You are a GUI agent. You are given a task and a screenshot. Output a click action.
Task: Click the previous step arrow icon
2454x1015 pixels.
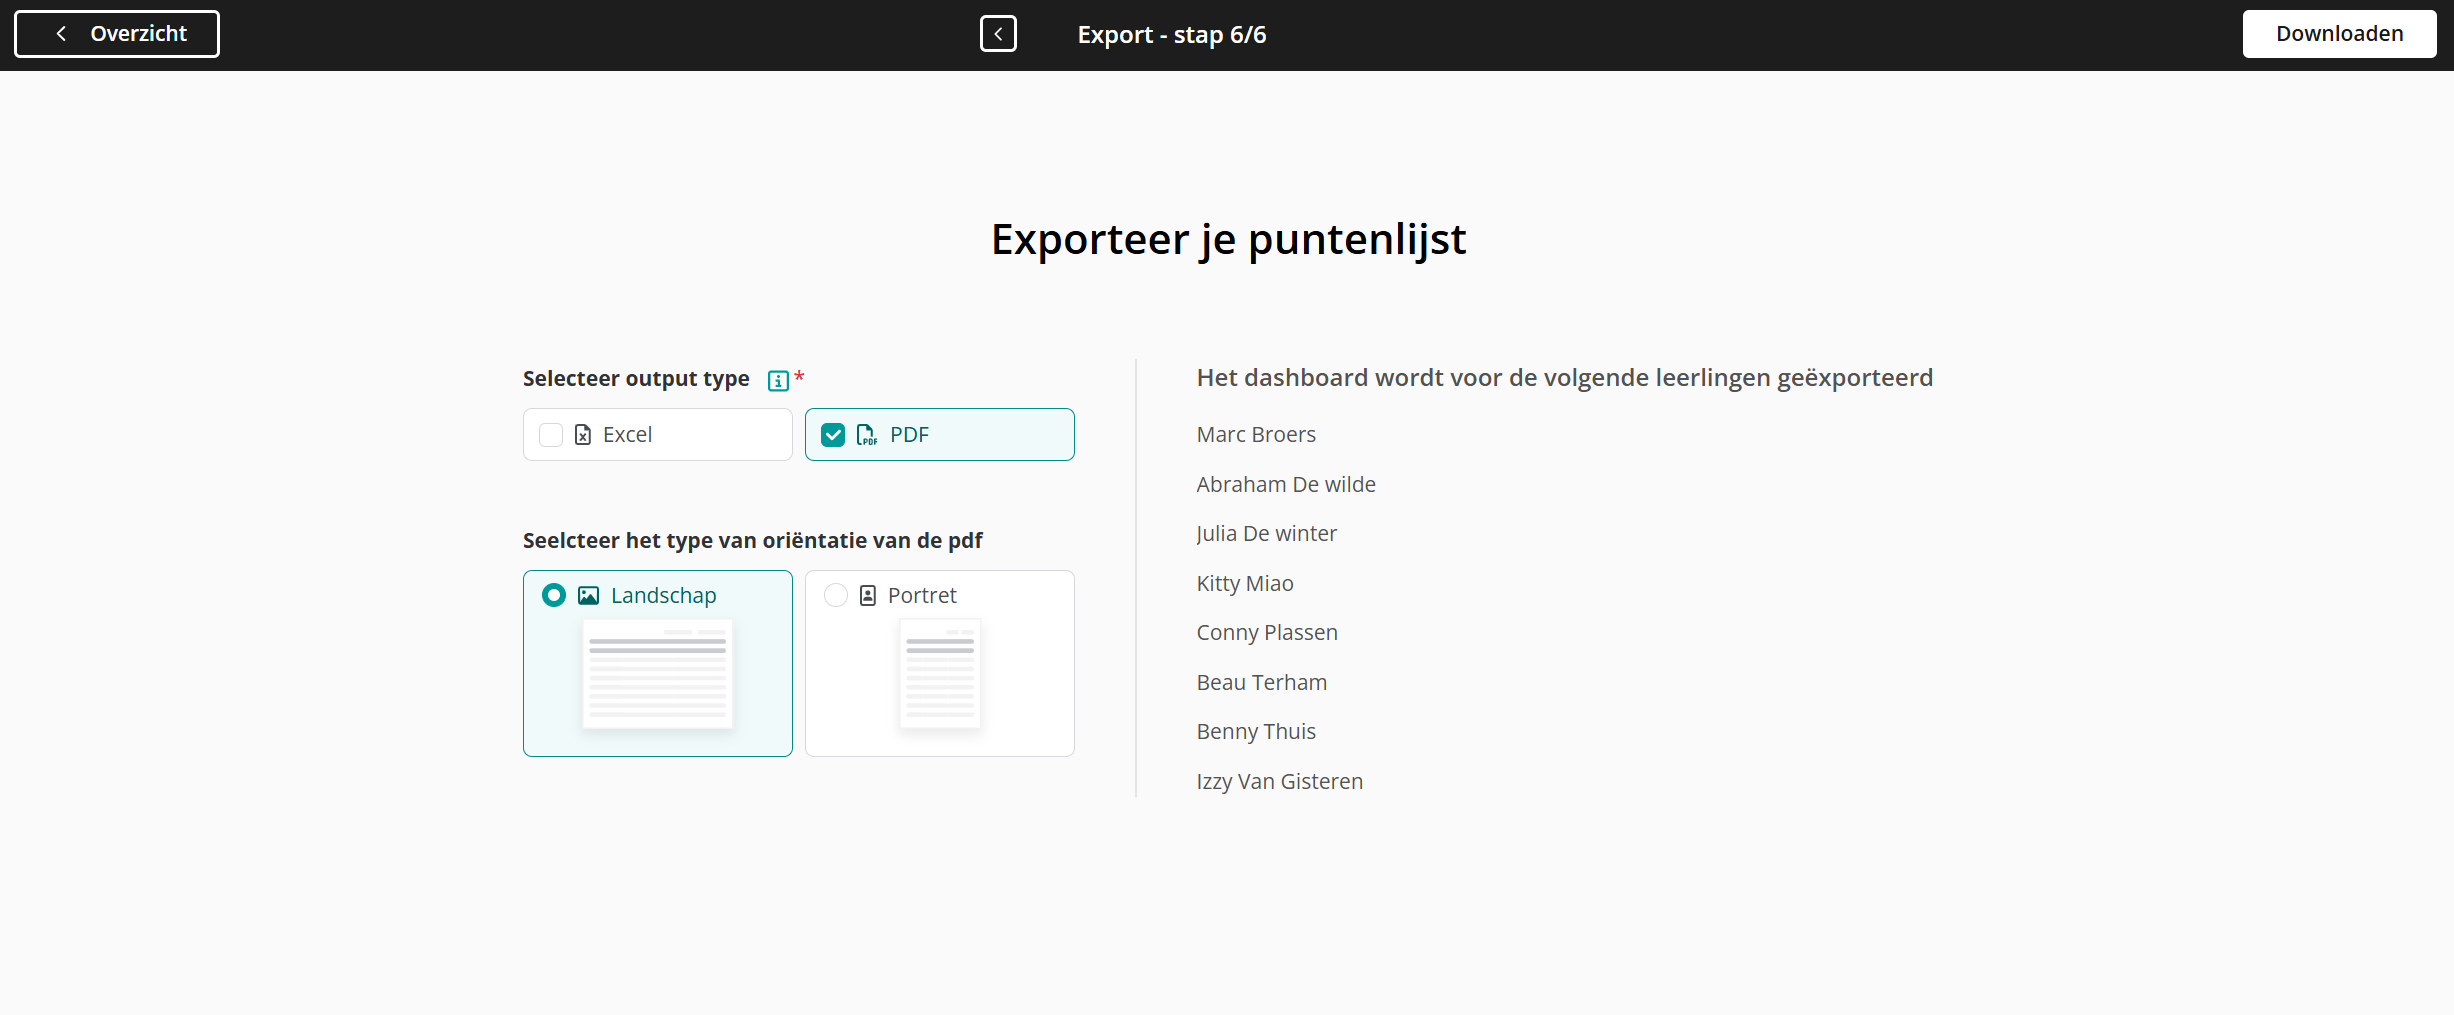[998, 34]
